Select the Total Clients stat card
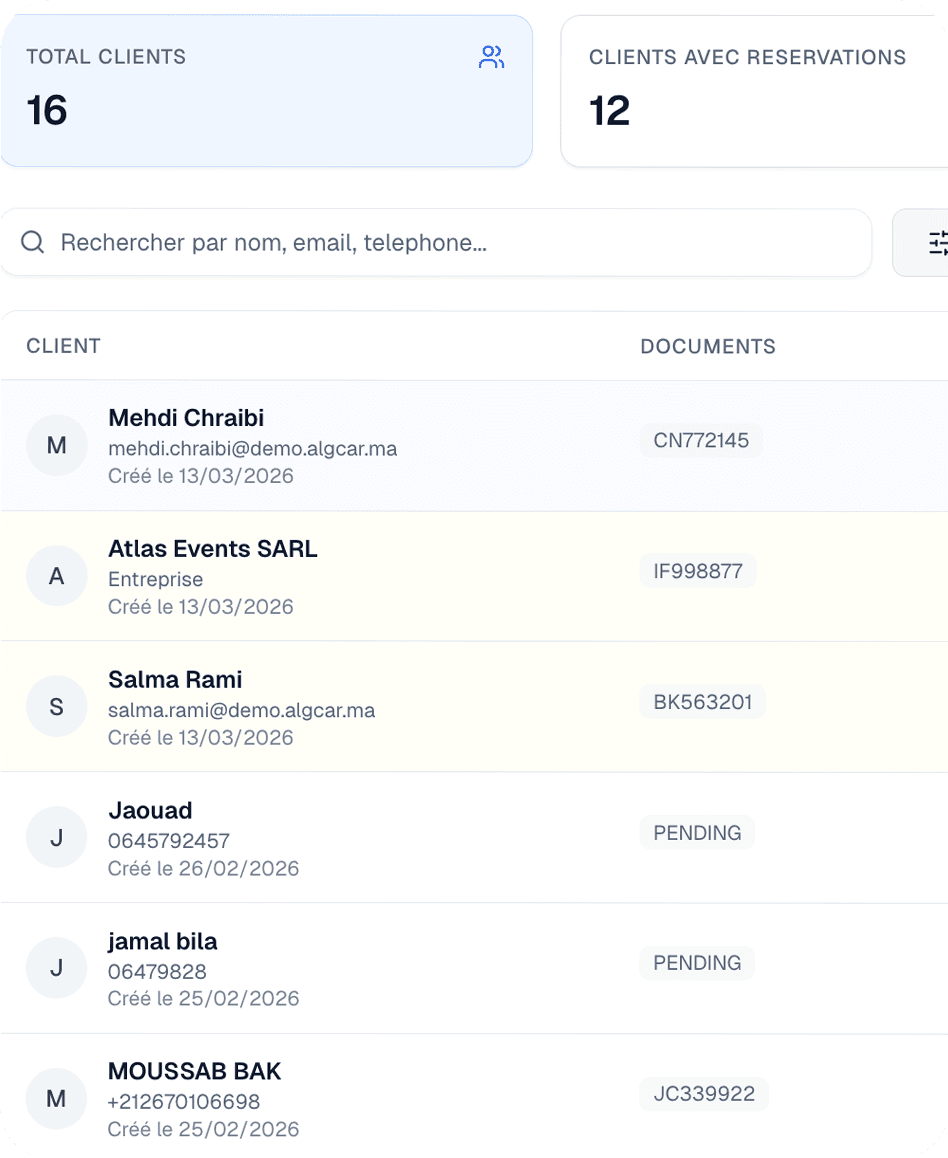This screenshot has width=948, height=1158. [x=265, y=91]
